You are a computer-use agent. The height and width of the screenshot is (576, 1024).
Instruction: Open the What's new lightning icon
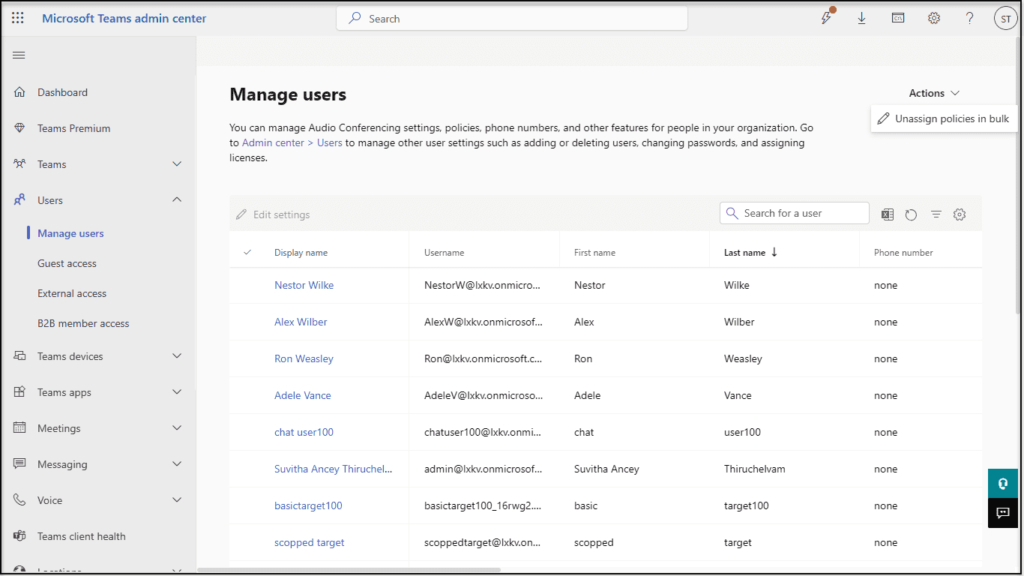[x=826, y=18]
